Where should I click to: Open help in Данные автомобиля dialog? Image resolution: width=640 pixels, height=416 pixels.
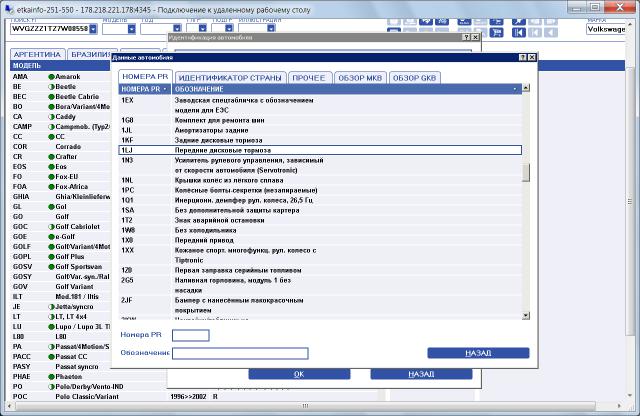(x=522, y=58)
